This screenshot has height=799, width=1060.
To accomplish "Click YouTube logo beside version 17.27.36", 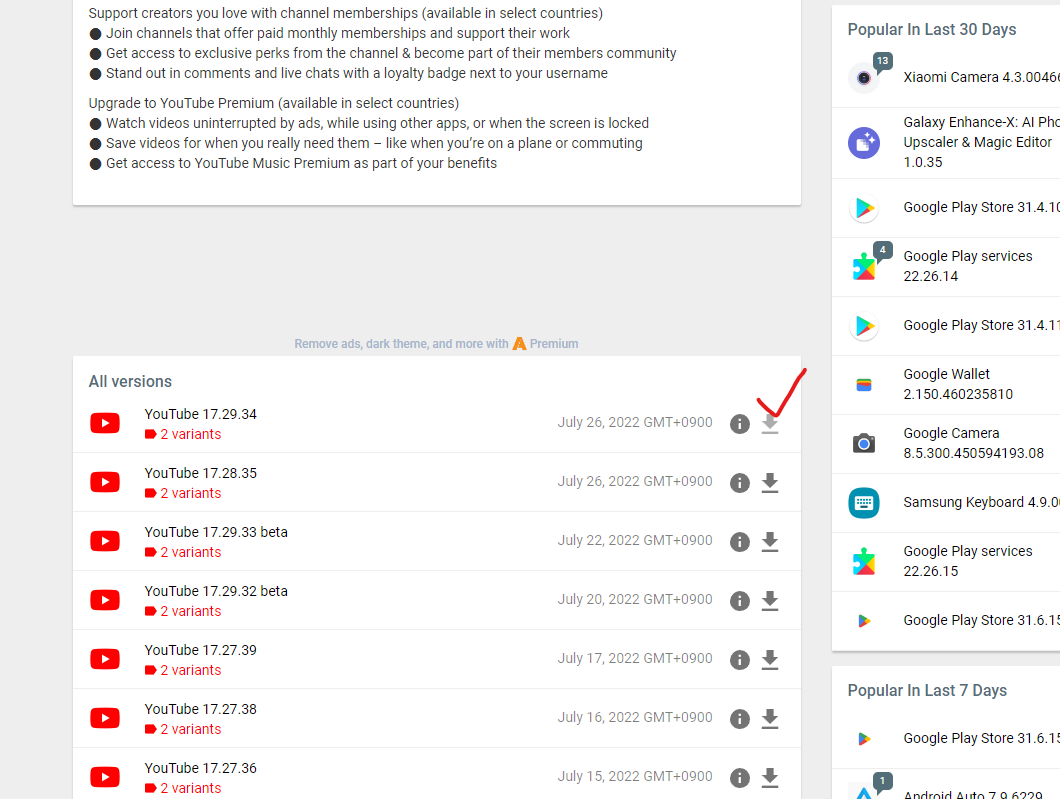I will click(x=105, y=777).
